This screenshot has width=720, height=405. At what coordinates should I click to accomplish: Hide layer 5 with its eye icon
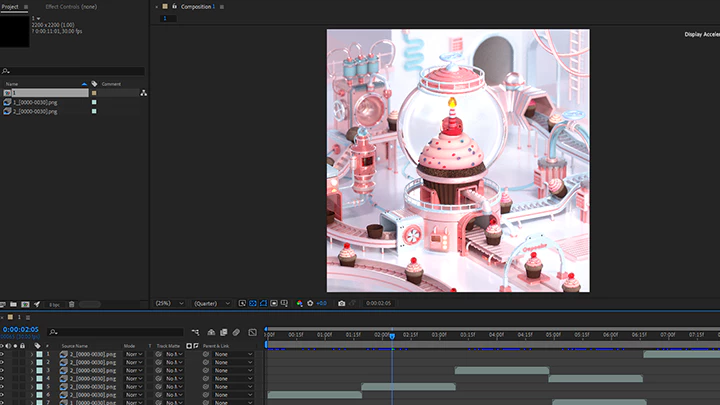(2, 387)
